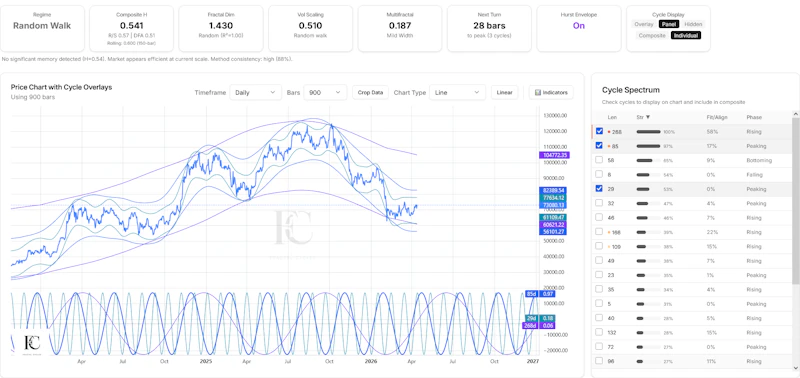Tick the 166 cycle checkbox
This screenshot has height=378, width=800.
click(x=599, y=232)
